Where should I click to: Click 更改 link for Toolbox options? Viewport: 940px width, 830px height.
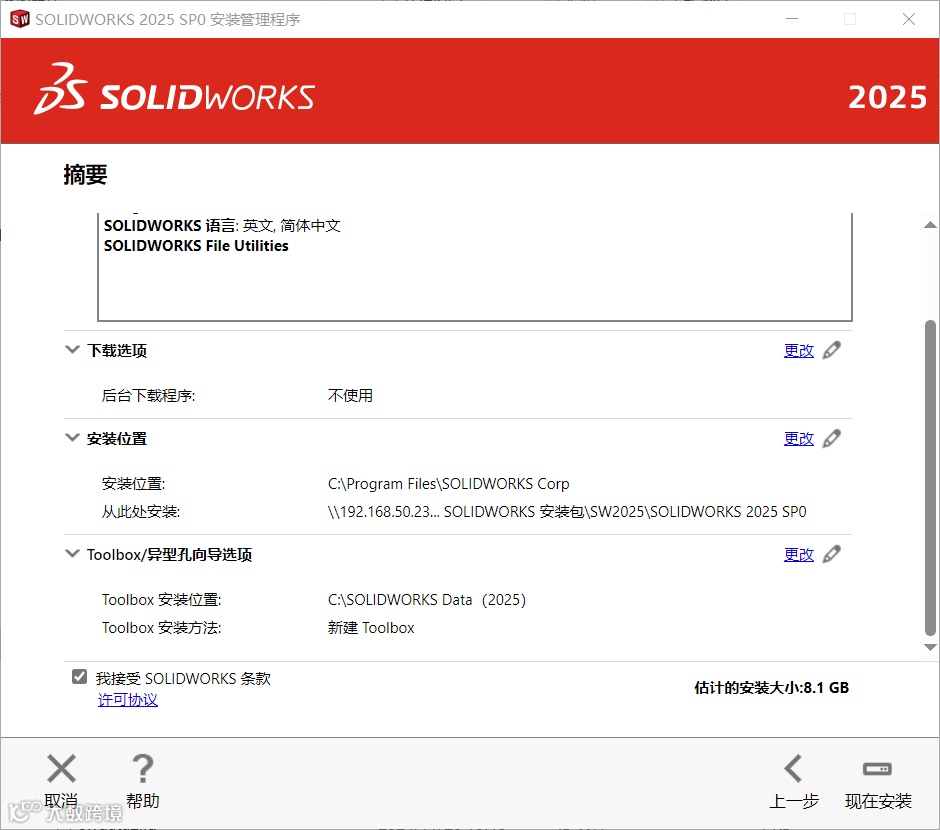pyautogui.click(x=799, y=554)
